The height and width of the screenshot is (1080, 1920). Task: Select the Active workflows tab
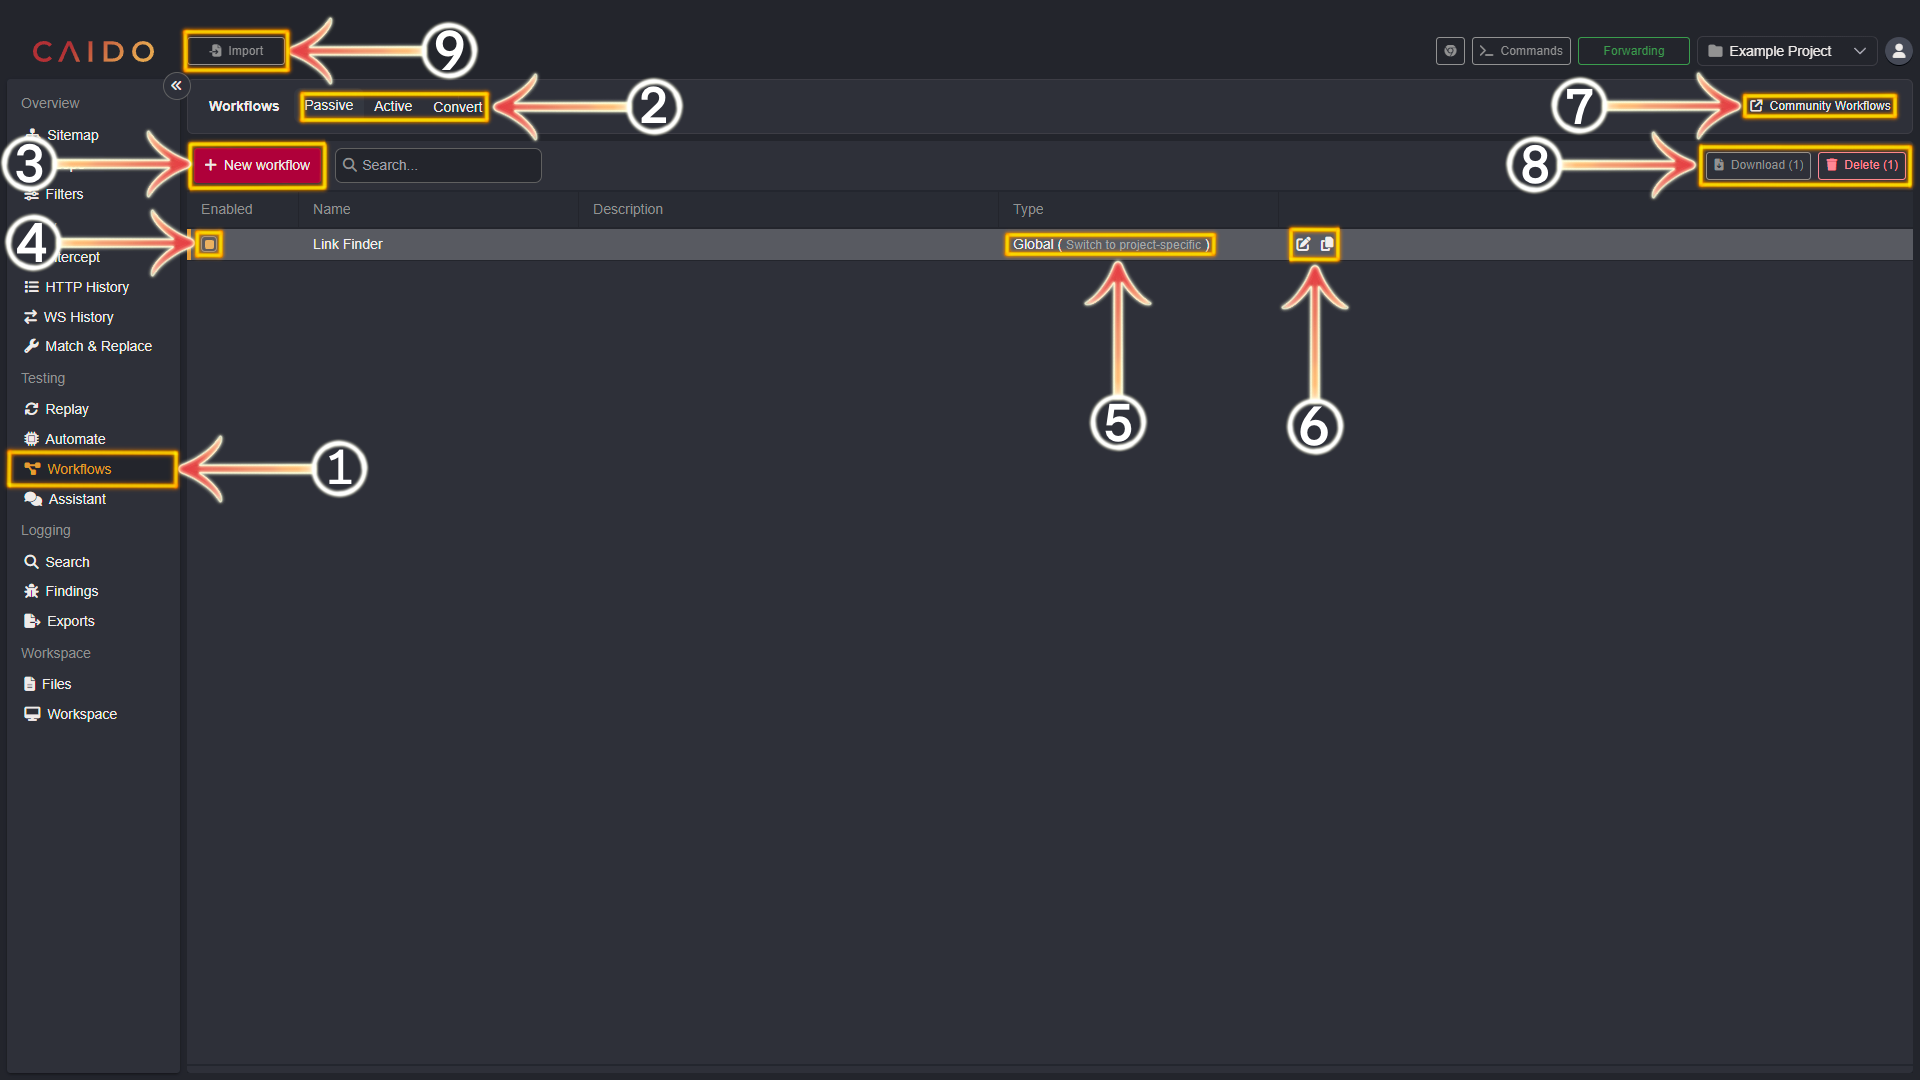click(392, 105)
